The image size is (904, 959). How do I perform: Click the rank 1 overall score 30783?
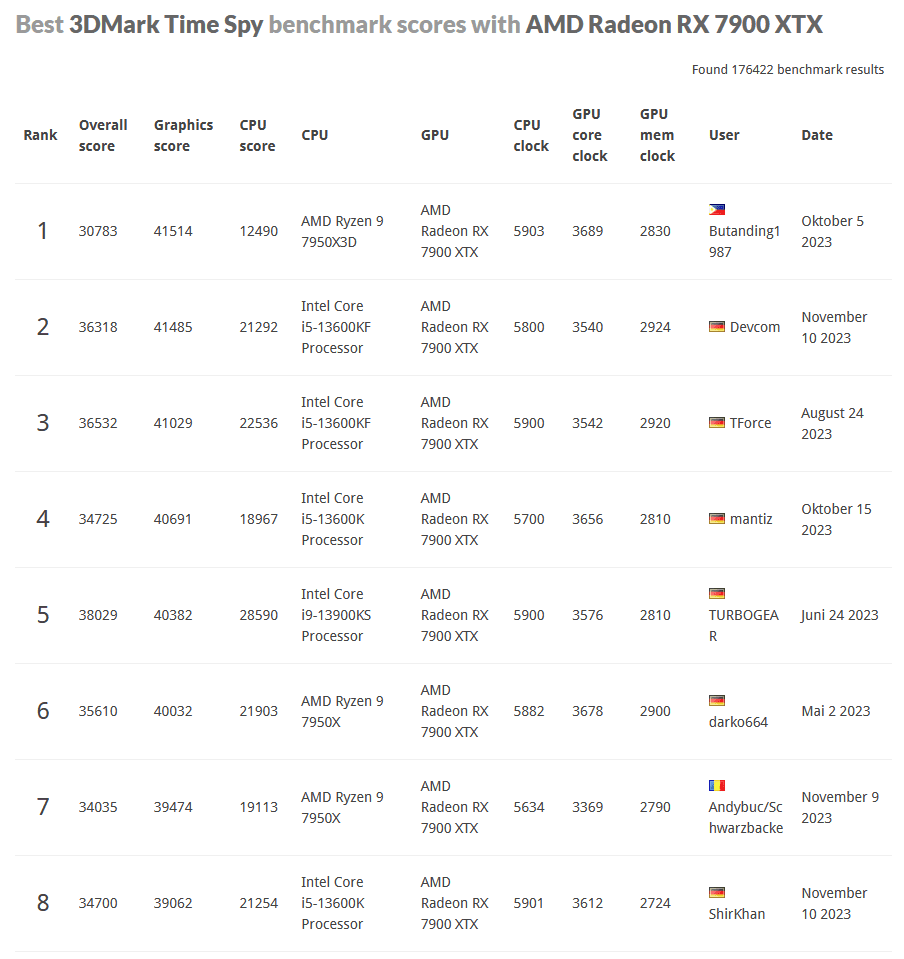98,231
